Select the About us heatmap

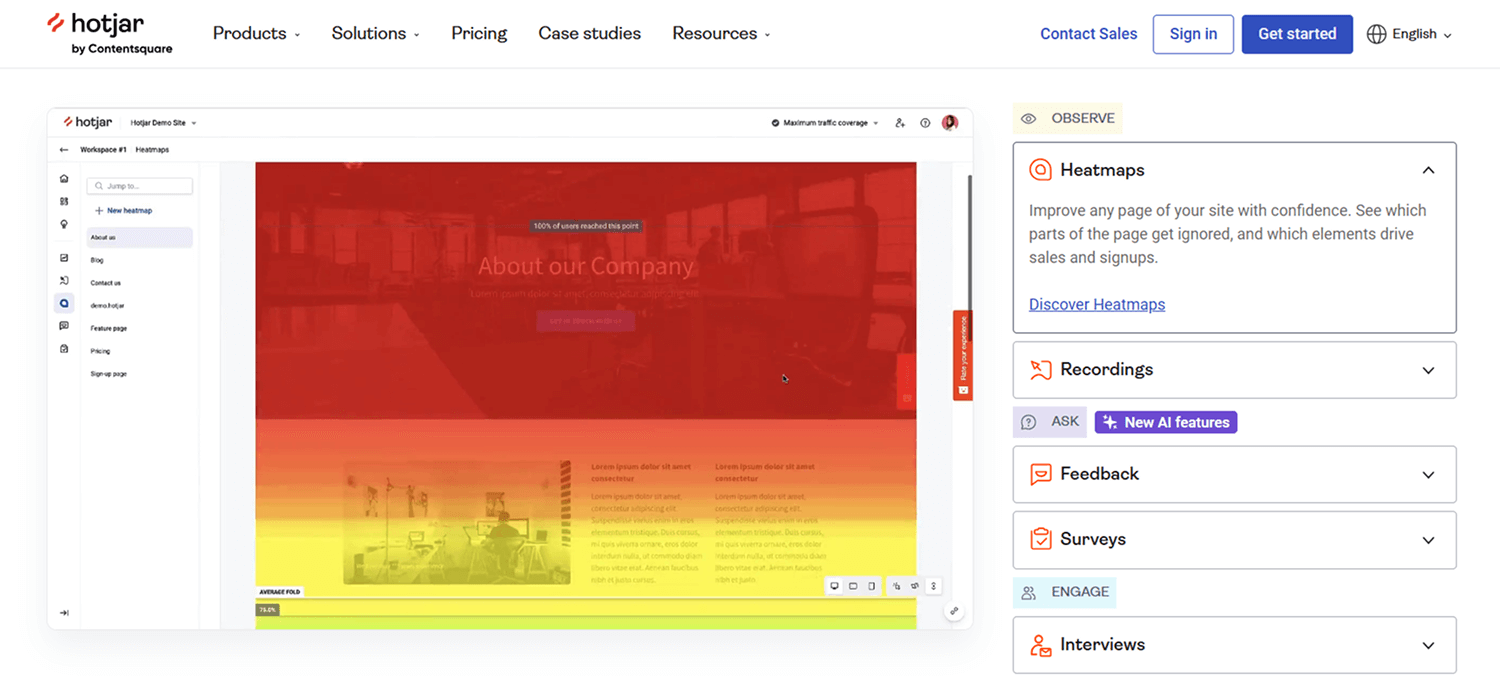[140, 238]
